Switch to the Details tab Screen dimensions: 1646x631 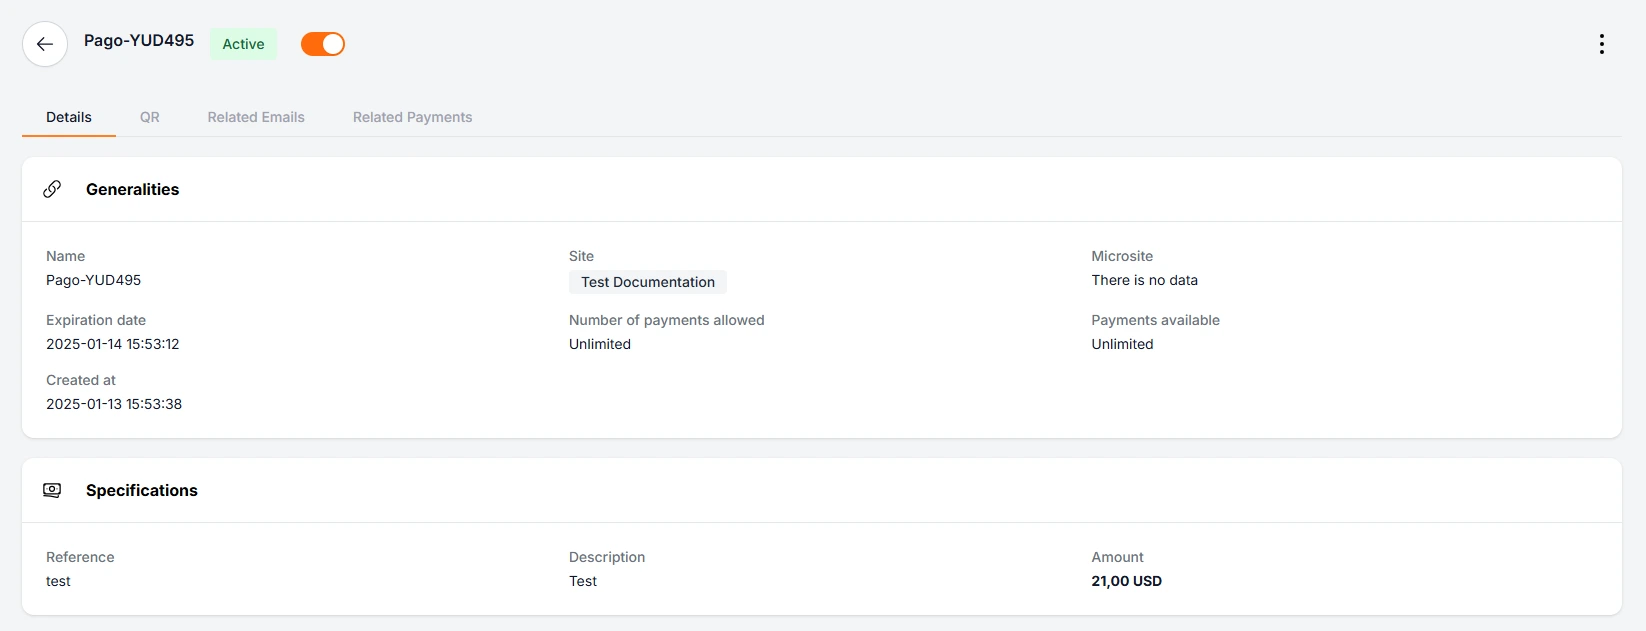[x=69, y=117]
